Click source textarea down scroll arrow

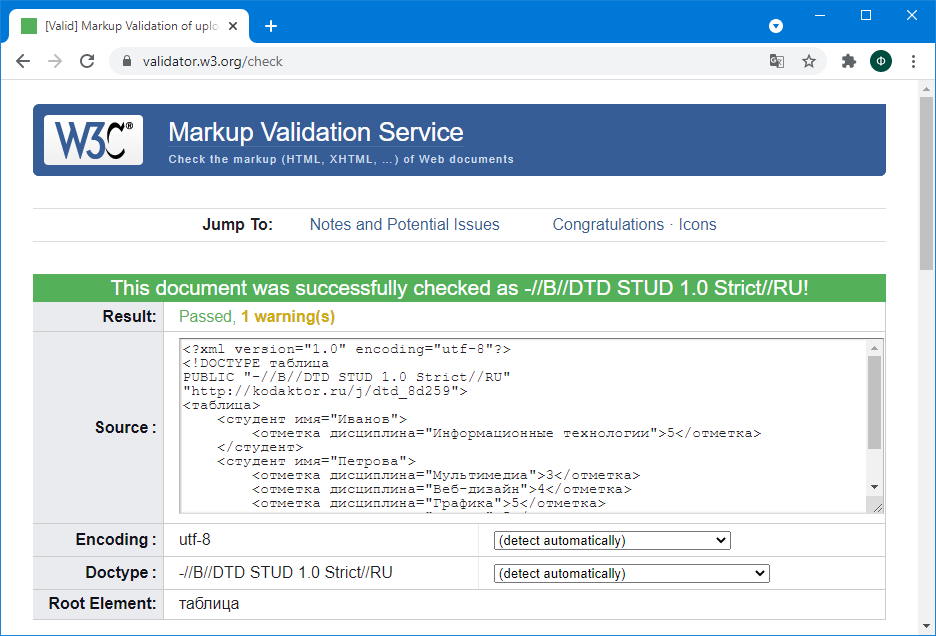coord(875,487)
